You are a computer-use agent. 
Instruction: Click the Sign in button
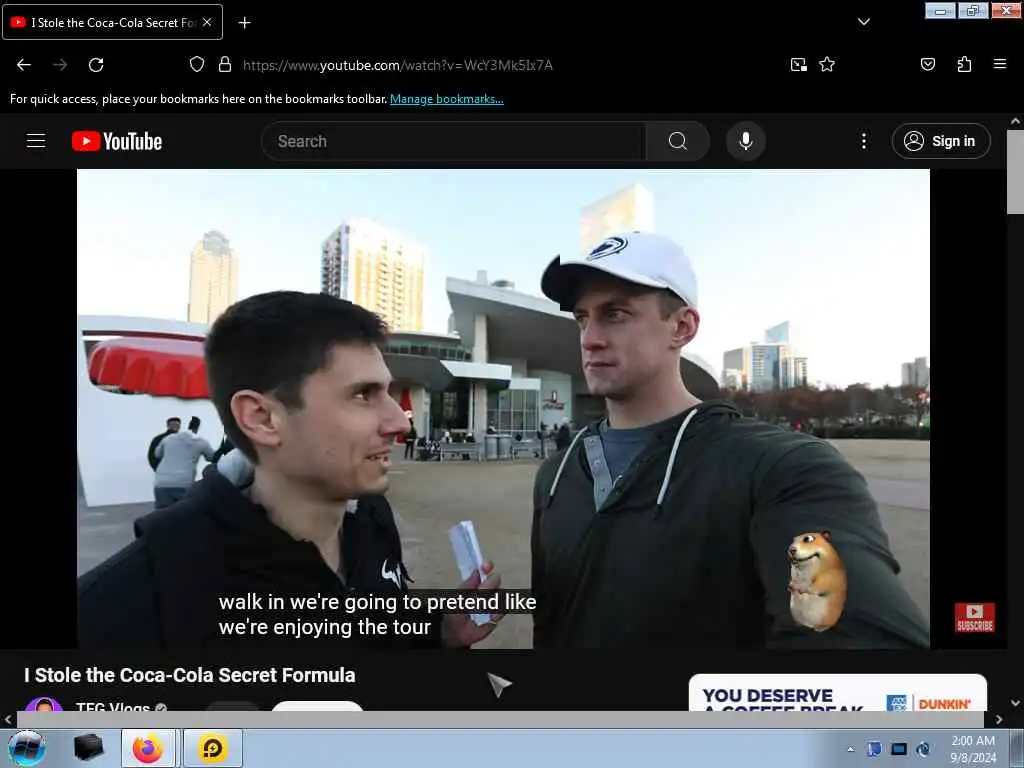point(941,141)
